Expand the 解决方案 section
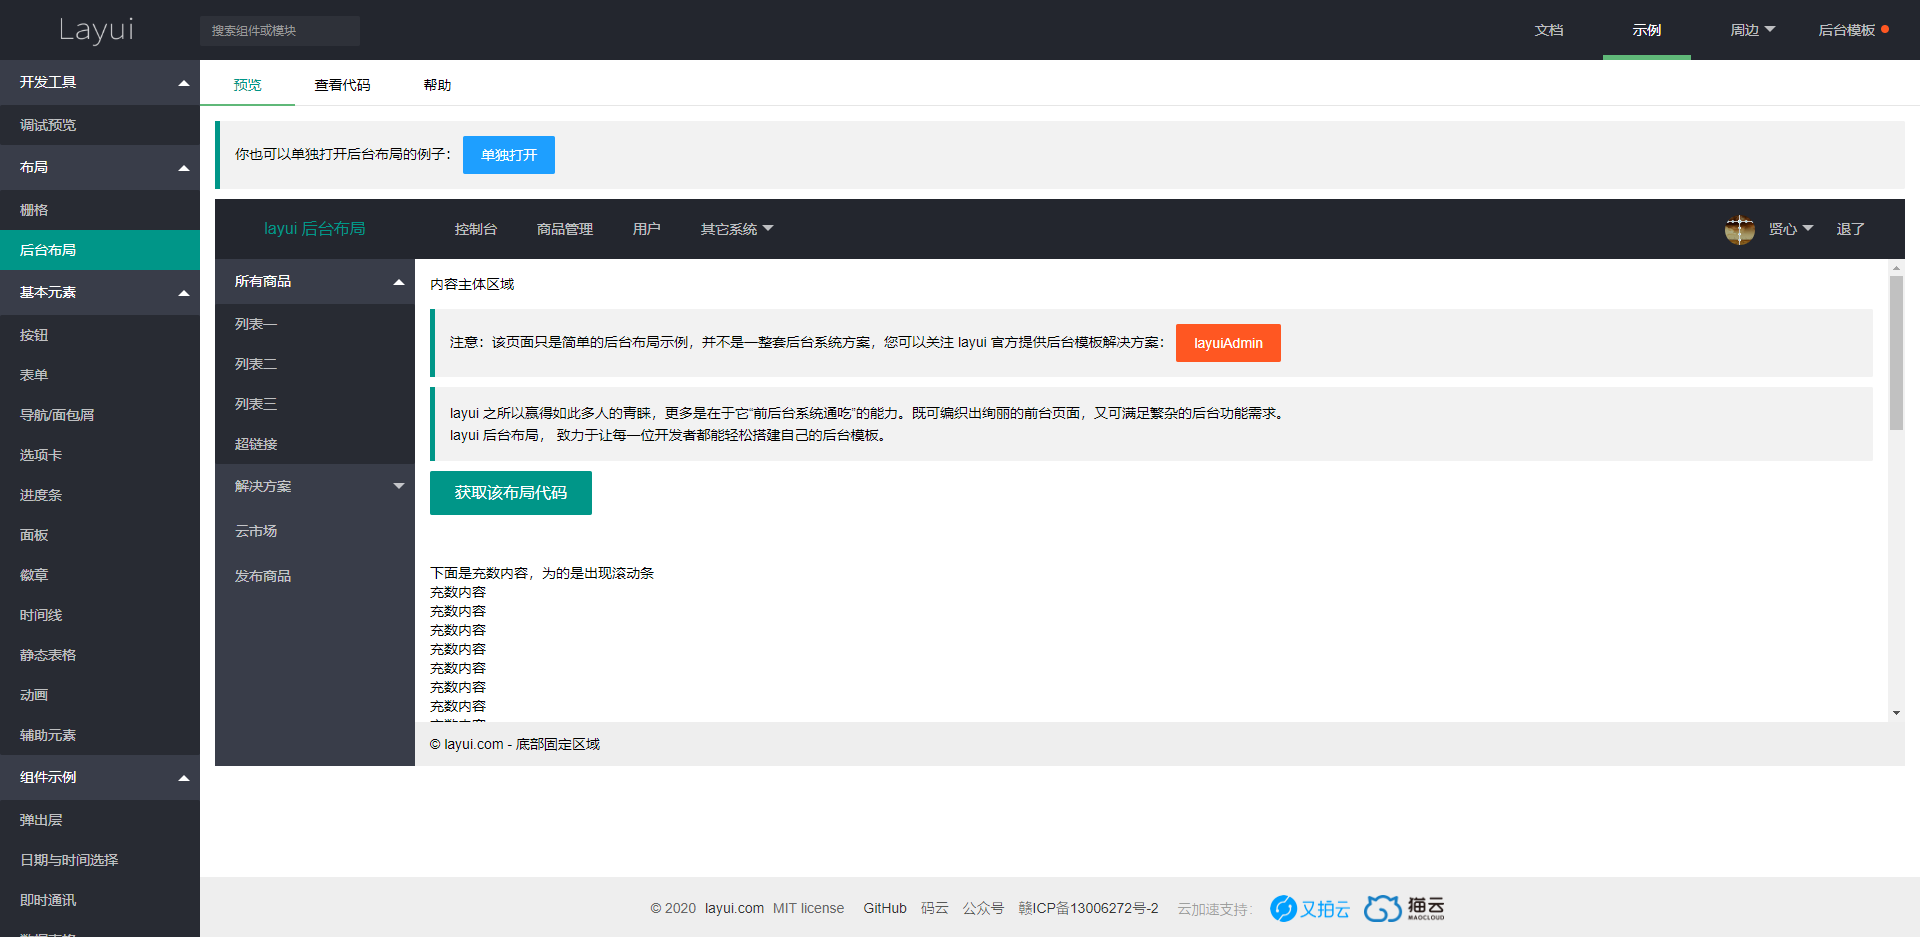This screenshot has width=1920, height=937. [x=314, y=486]
